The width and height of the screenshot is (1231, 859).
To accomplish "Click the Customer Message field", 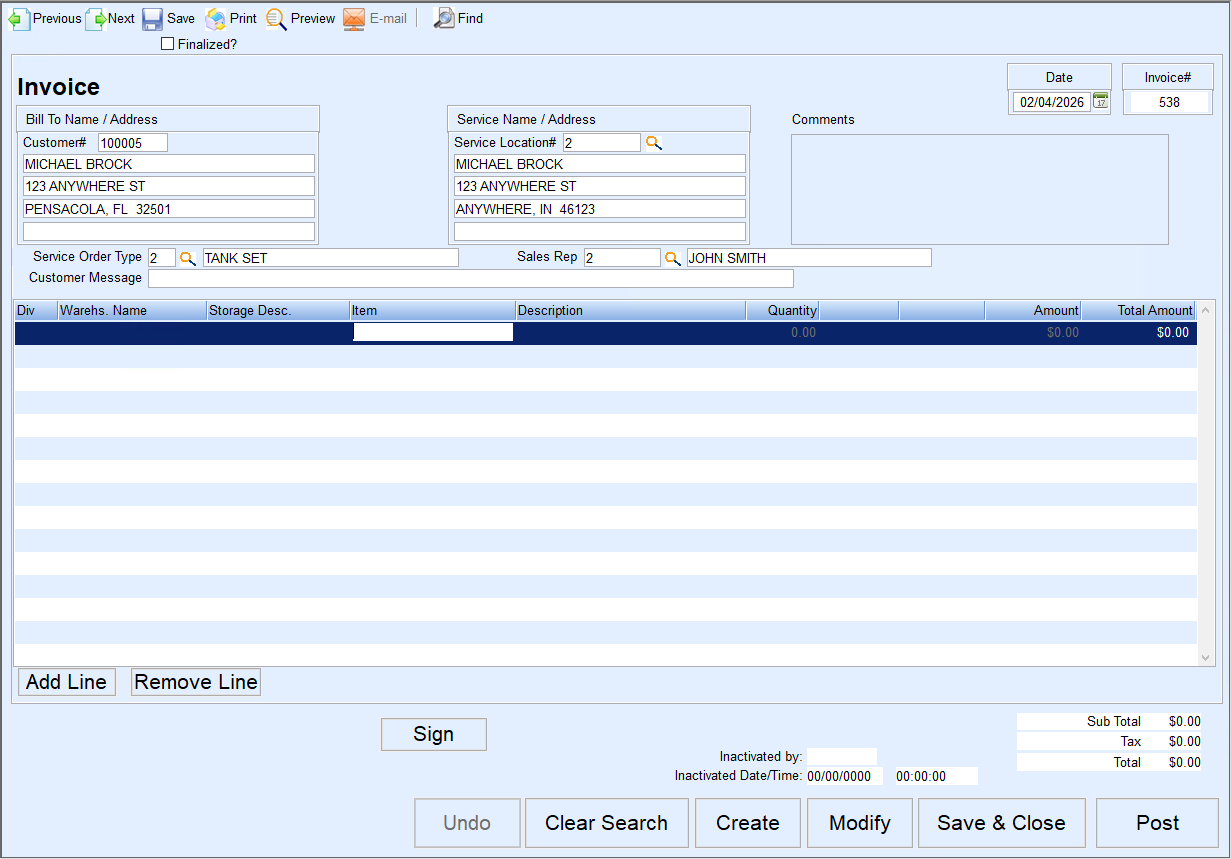I will [x=471, y=278].
